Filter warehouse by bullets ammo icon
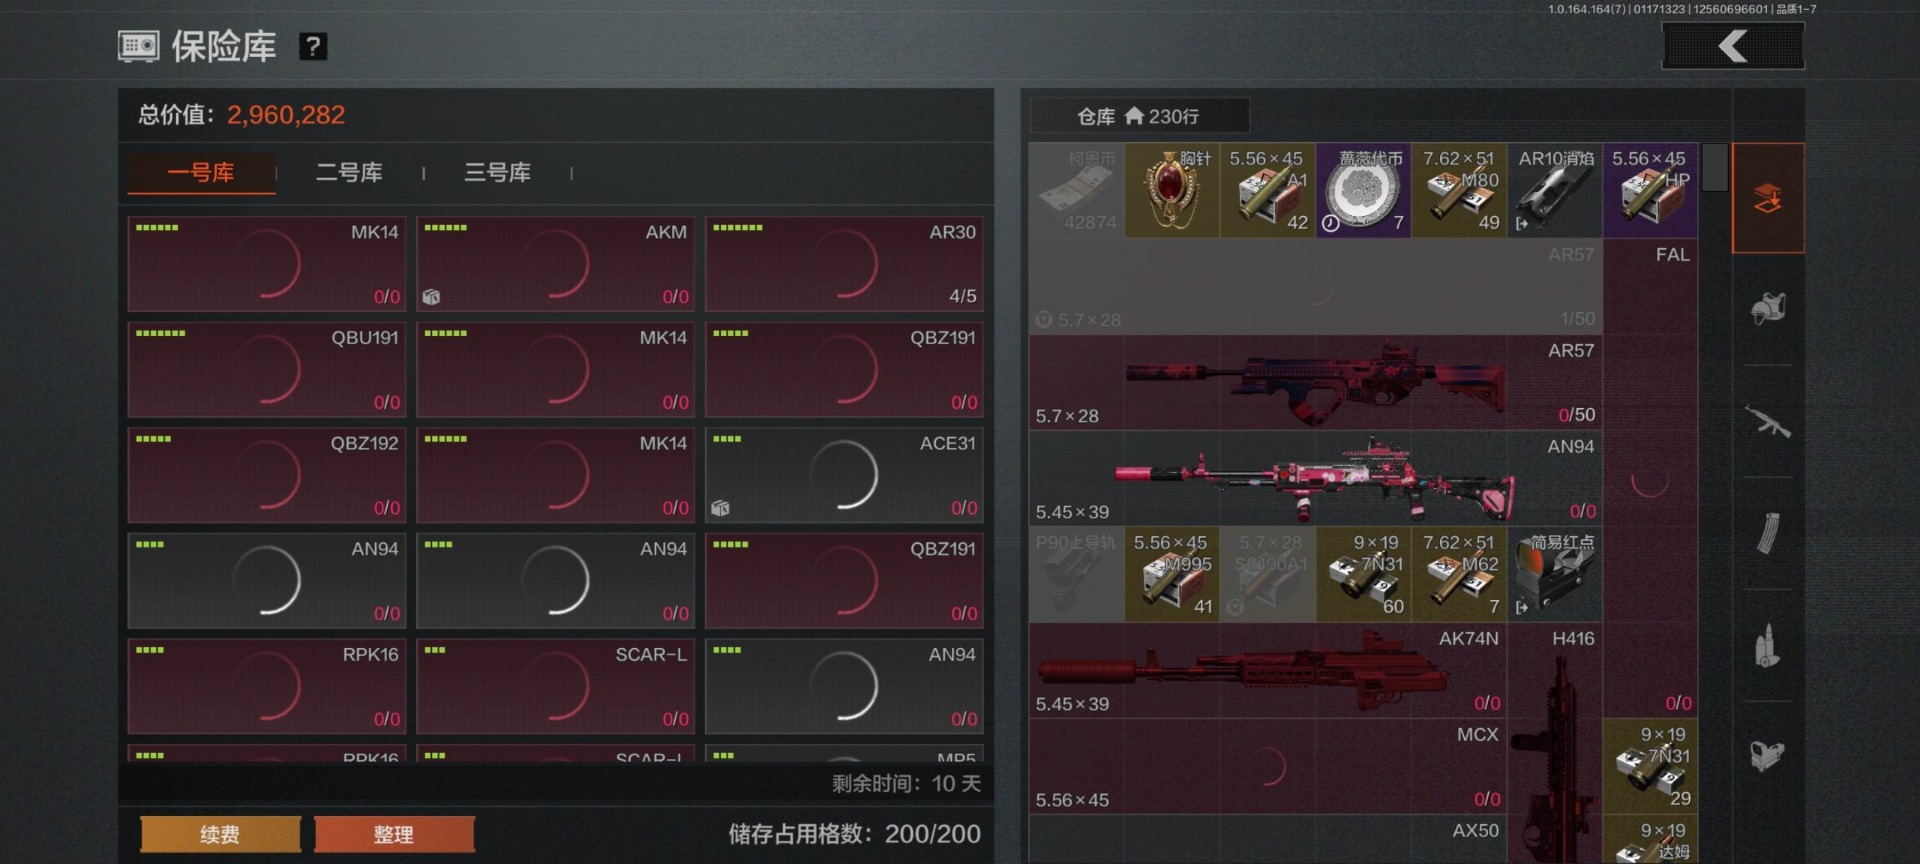This screenshot has width=1920, height=864. pos(1768,646)
